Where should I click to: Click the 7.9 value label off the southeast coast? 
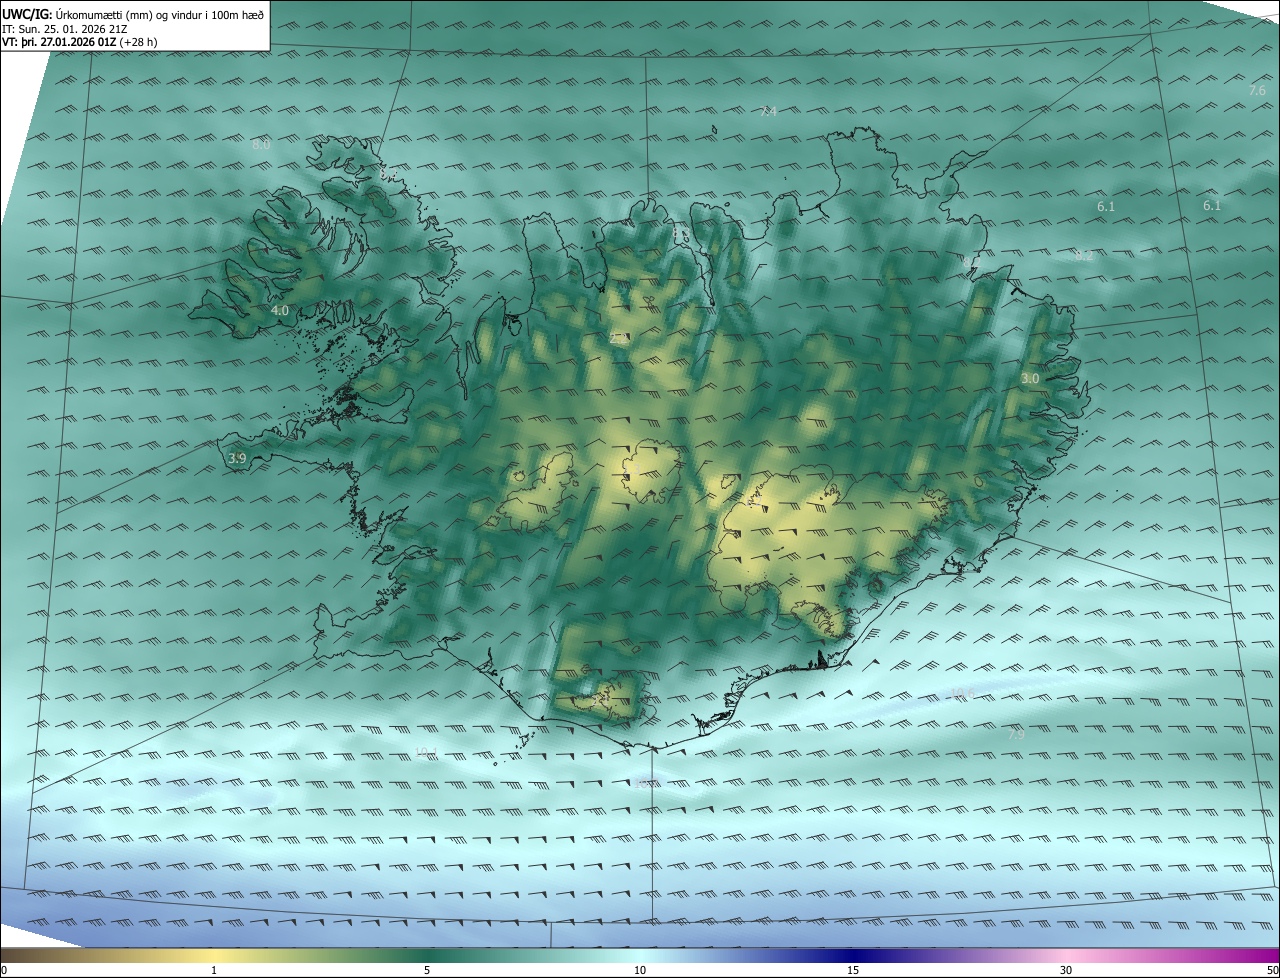coord(1016,734)
